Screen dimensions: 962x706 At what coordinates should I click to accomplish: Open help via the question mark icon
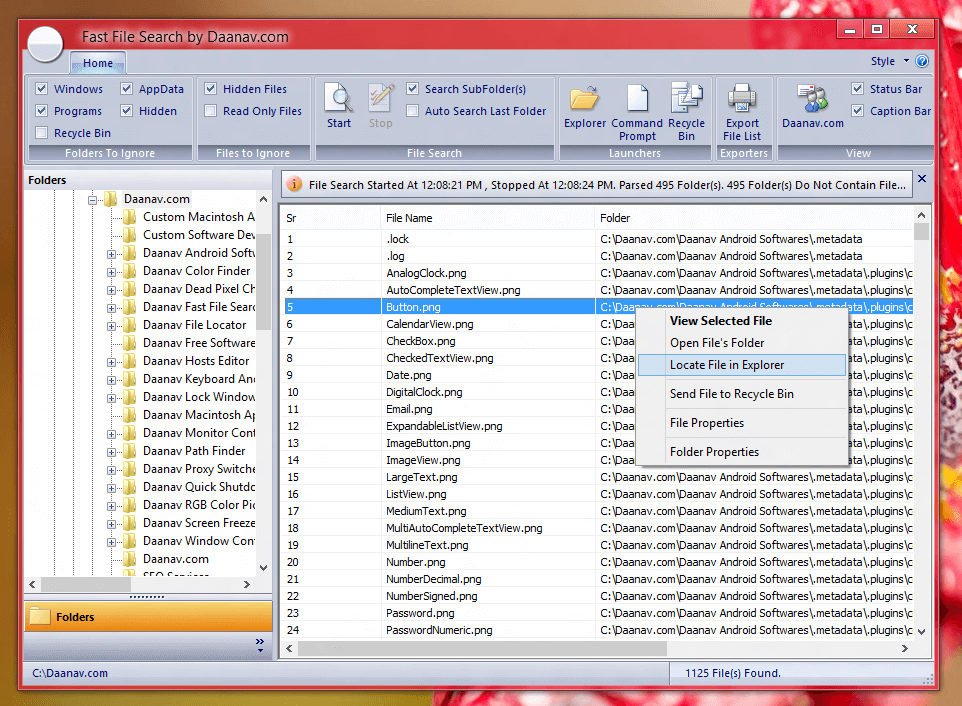(x=922, y=61)
